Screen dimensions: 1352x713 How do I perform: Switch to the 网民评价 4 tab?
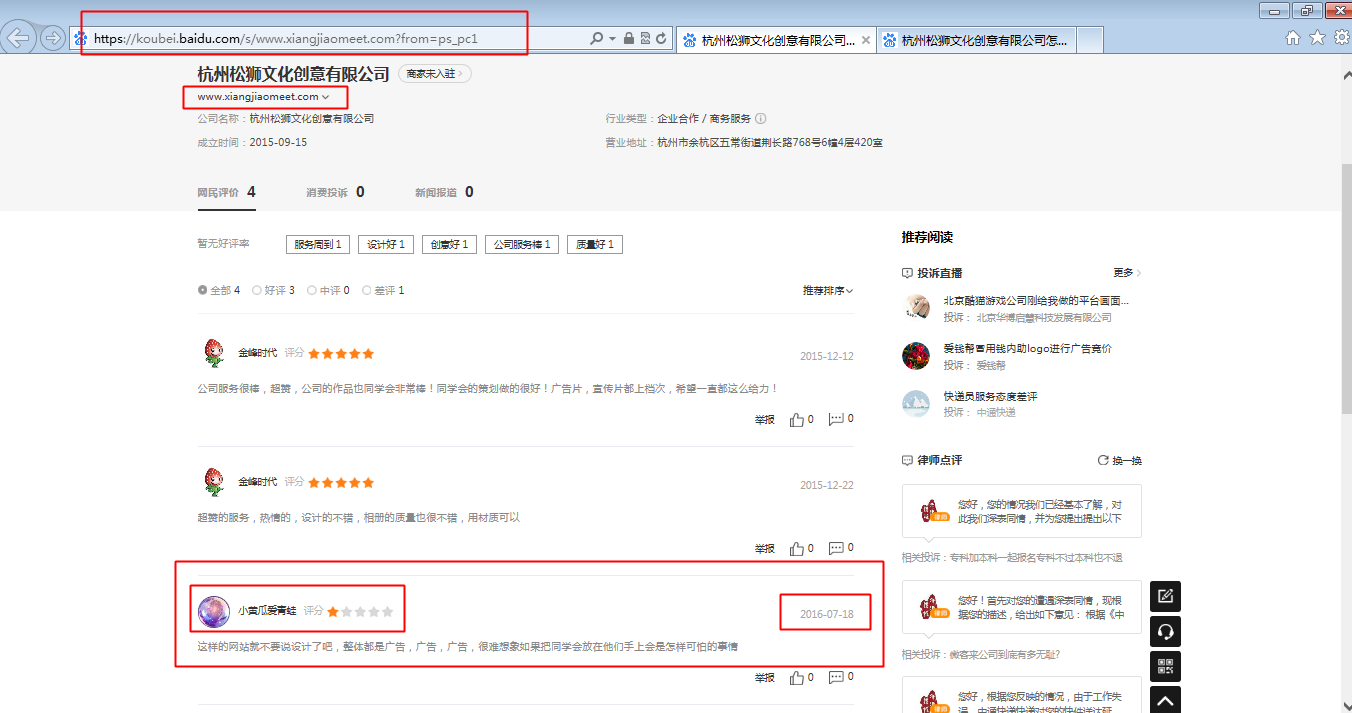(x=226, y=192)
